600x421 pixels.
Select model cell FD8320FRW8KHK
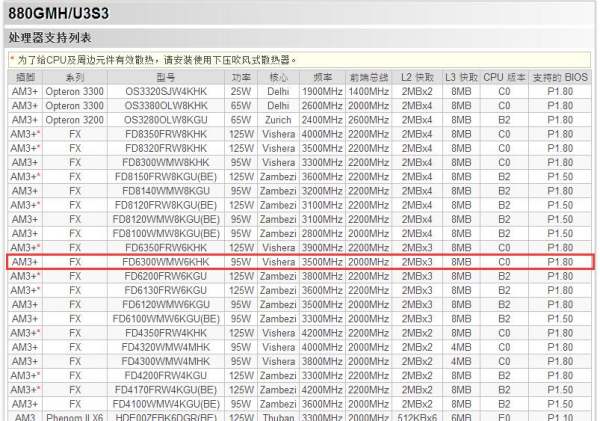(x=166, y=148)
